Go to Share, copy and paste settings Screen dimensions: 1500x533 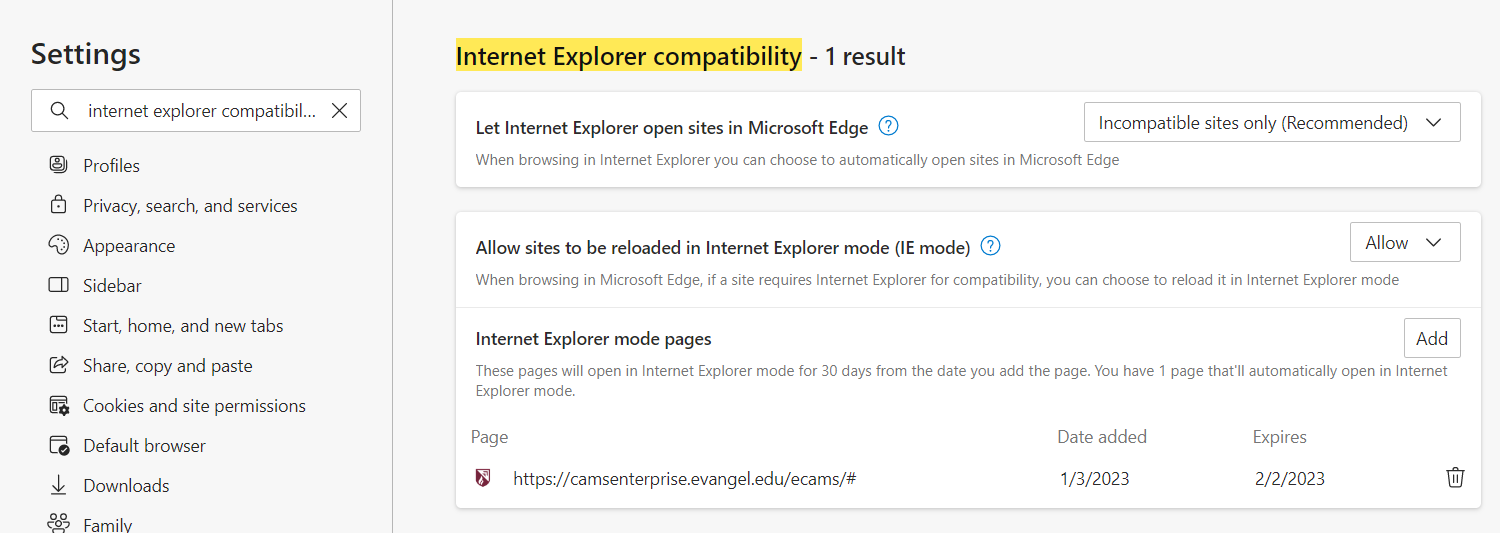click(168, 365)
